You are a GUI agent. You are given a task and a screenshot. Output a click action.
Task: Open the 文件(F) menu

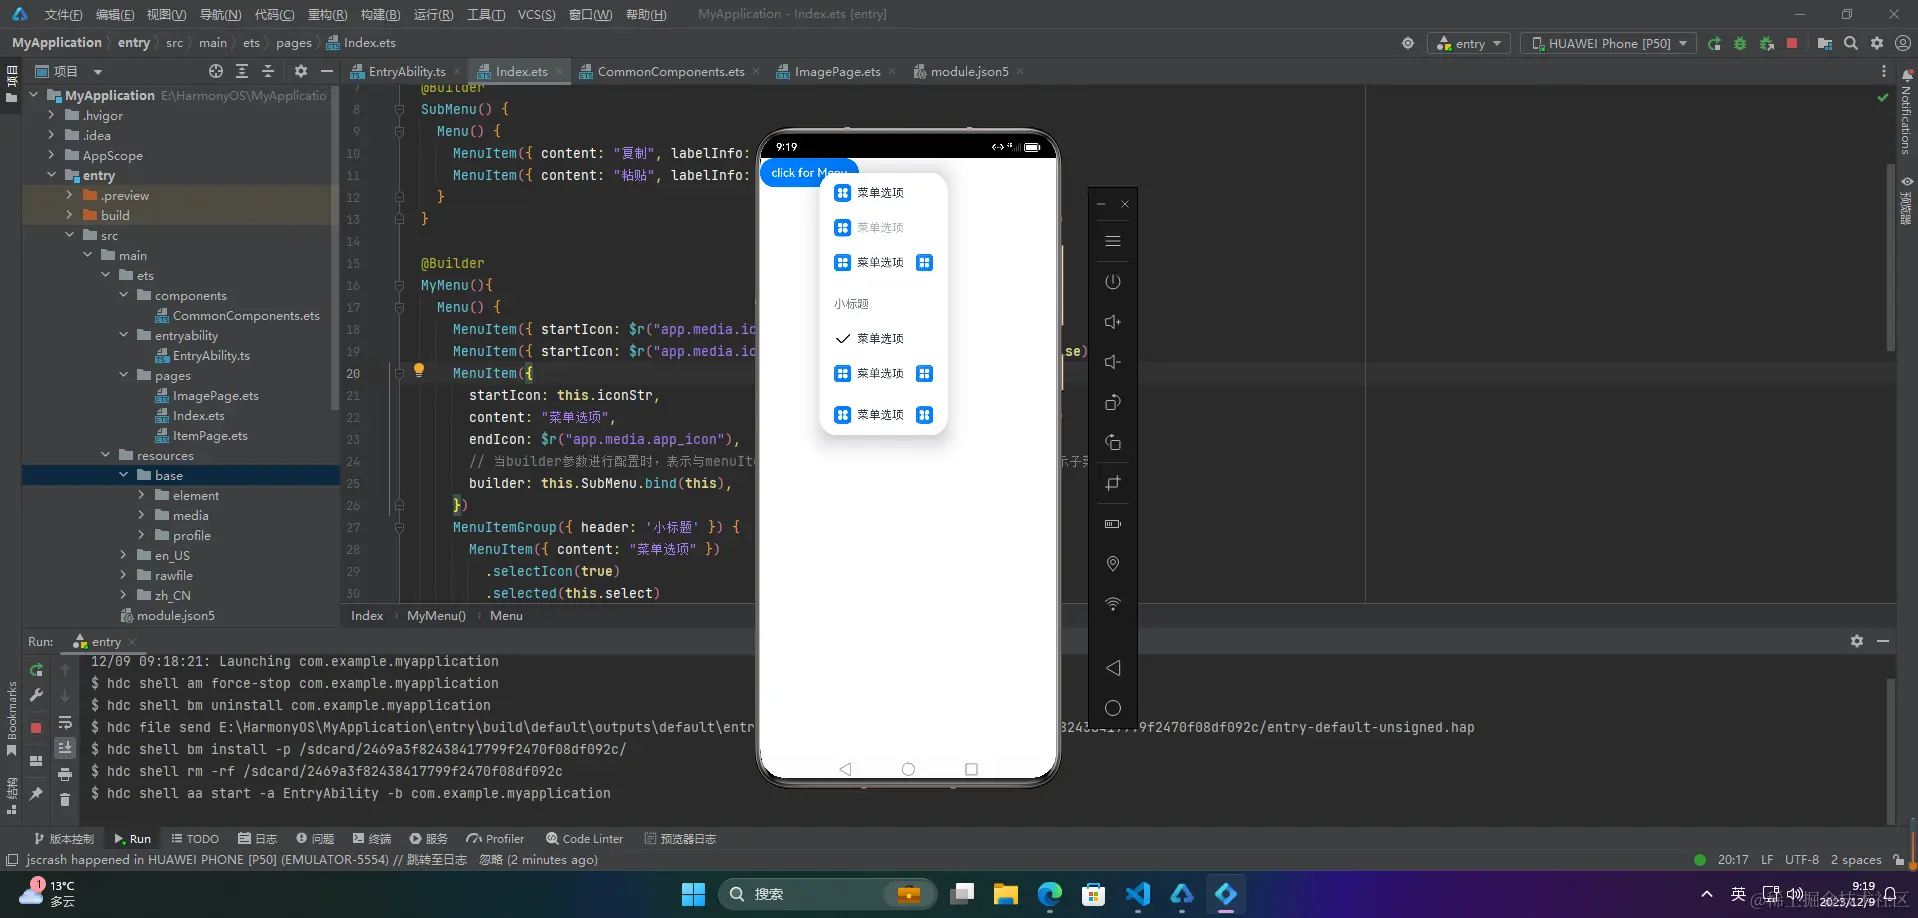[x=63, y=15]
